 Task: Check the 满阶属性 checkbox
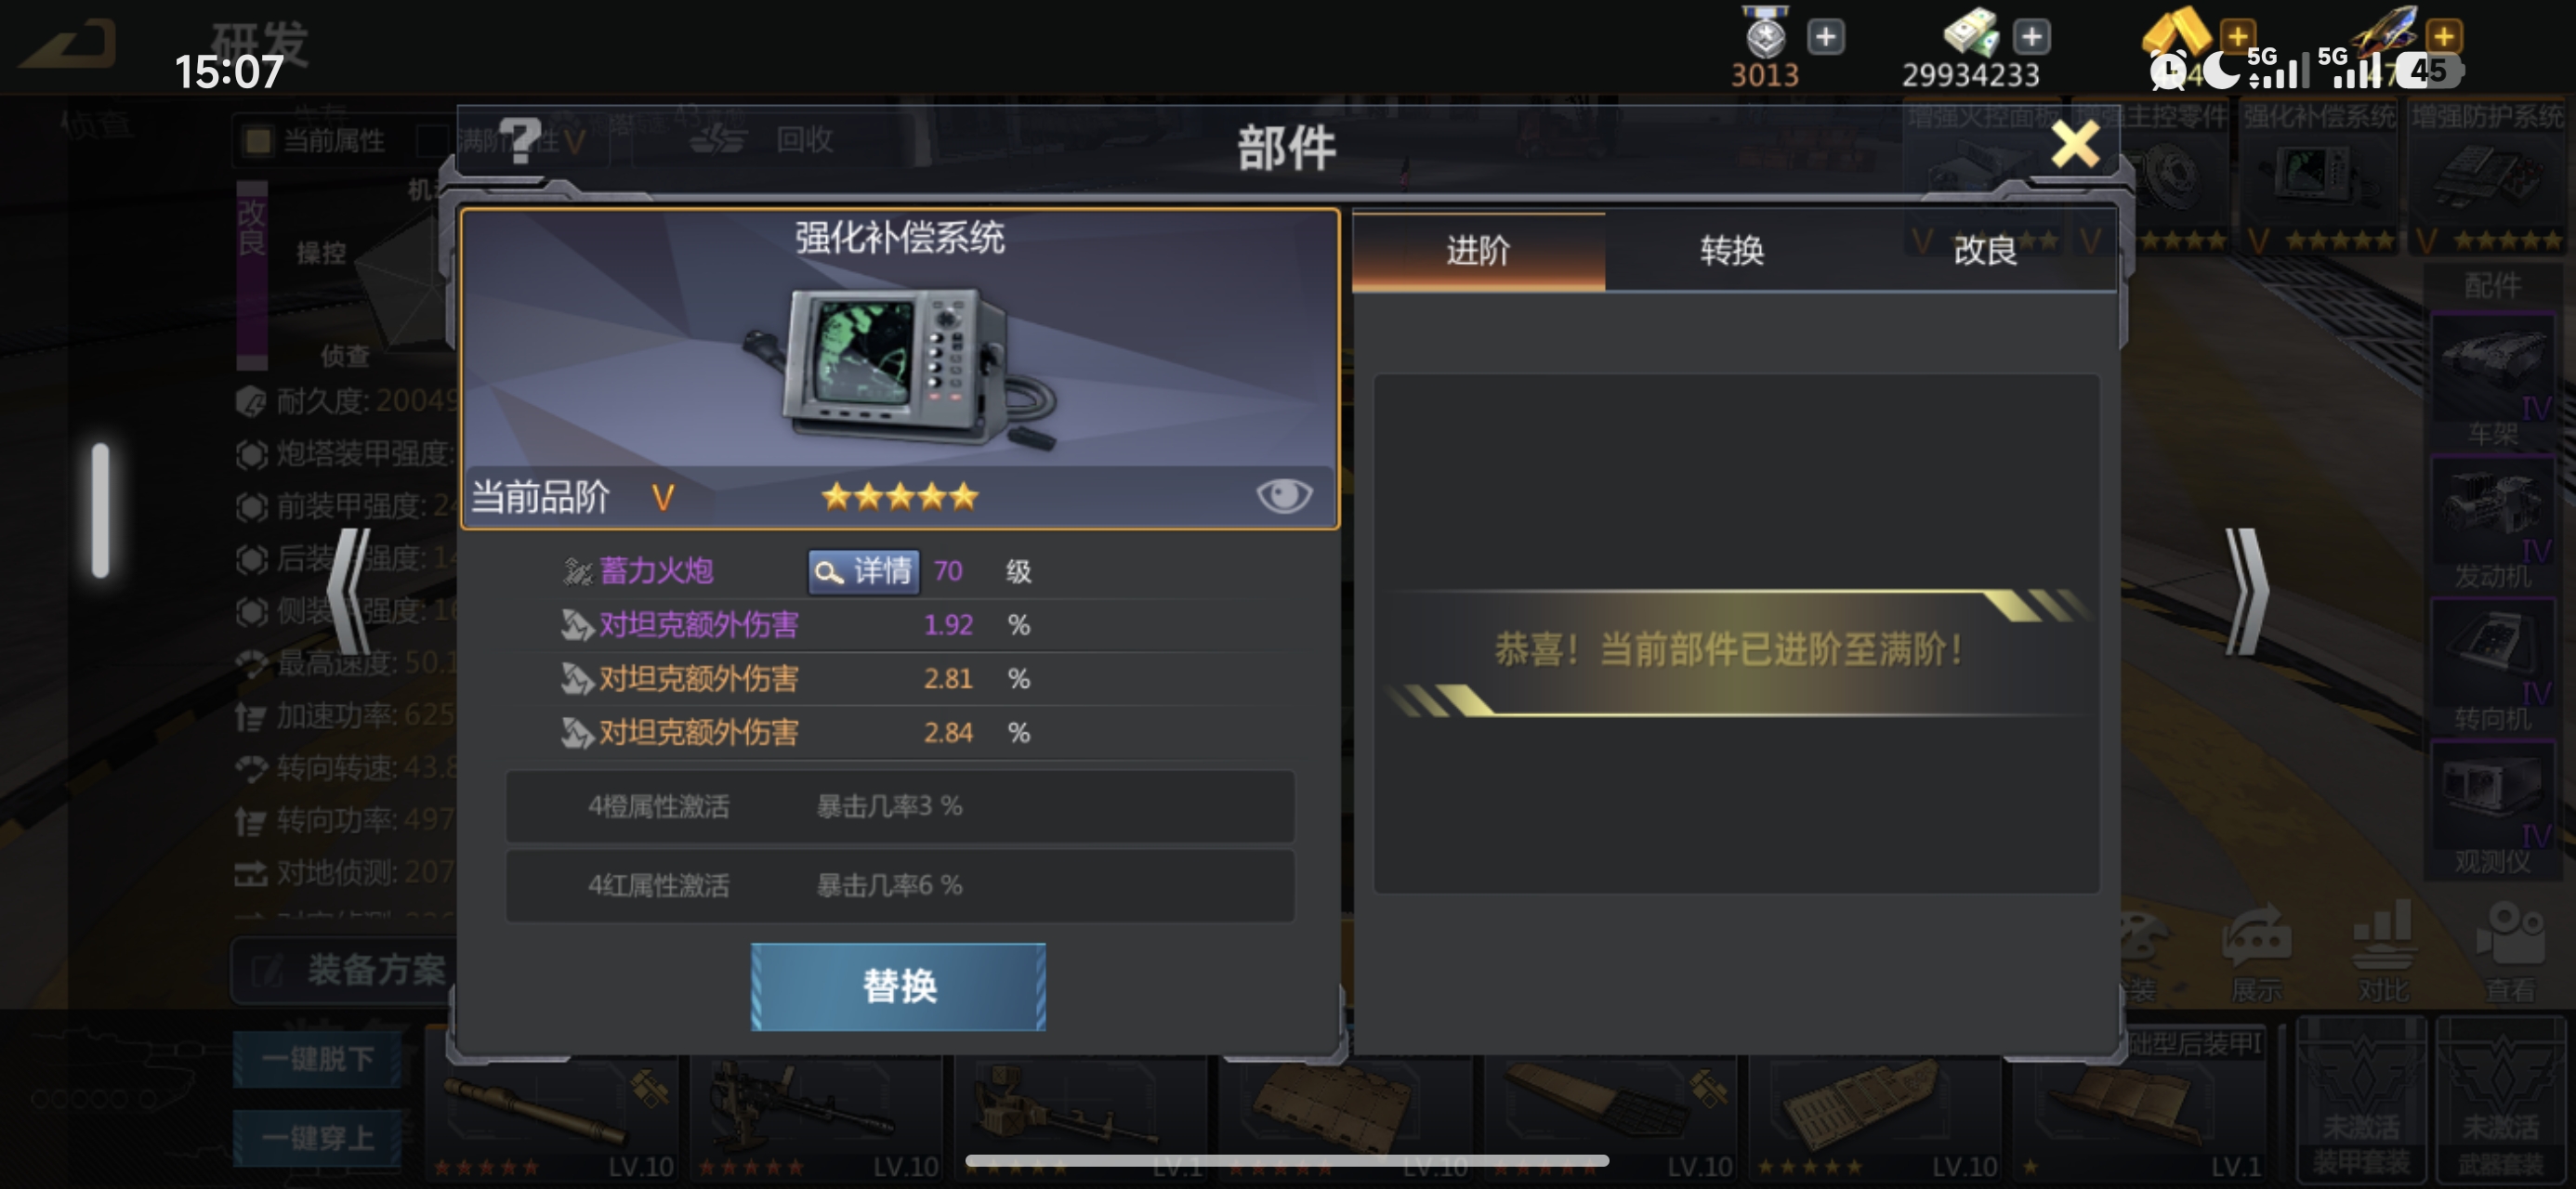(431, 141)
